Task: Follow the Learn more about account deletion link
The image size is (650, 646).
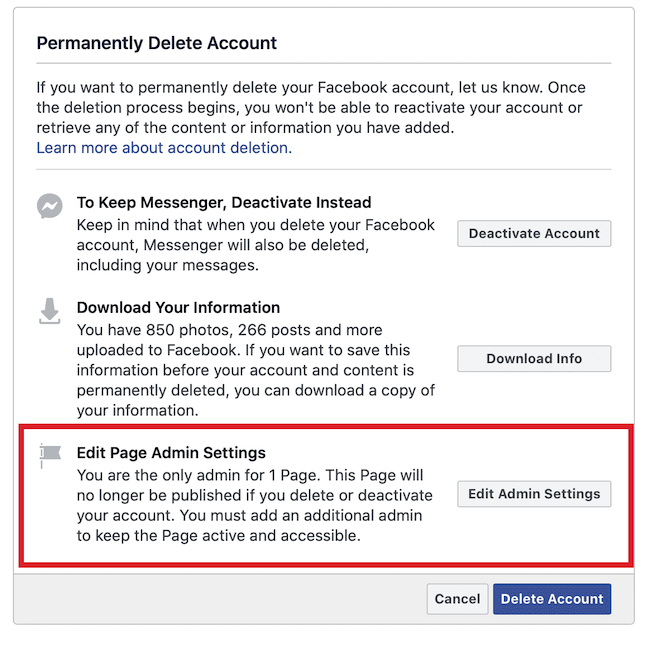Action: [x=164, y=148]
